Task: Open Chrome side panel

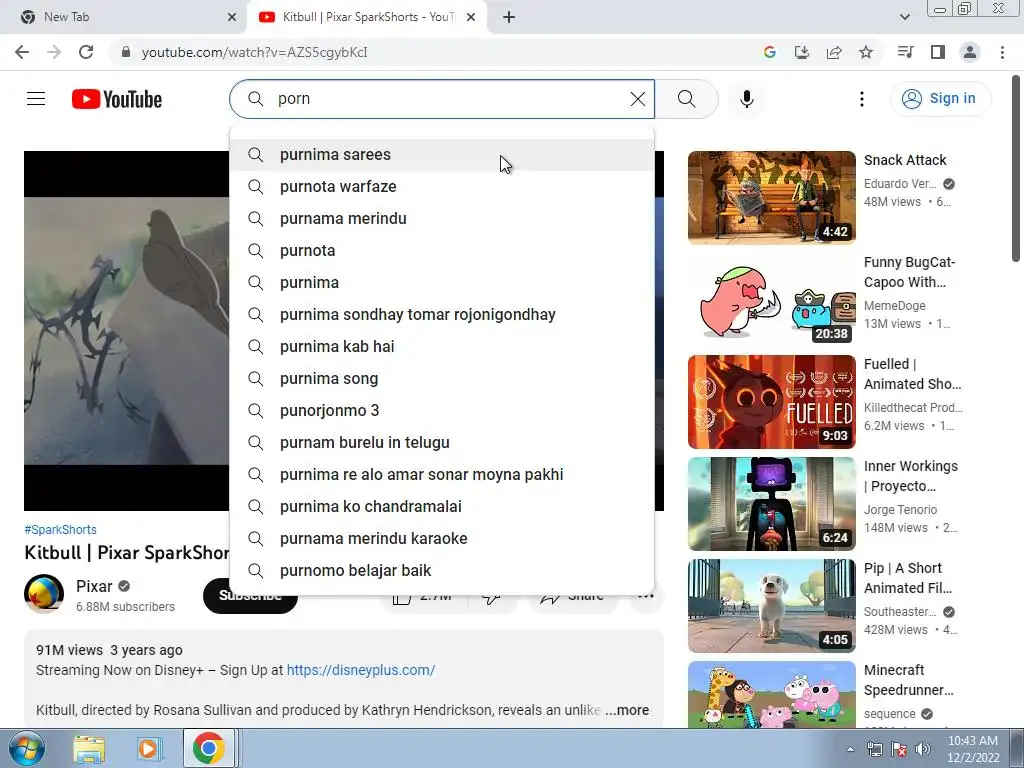Action: (x=938, y=52)
